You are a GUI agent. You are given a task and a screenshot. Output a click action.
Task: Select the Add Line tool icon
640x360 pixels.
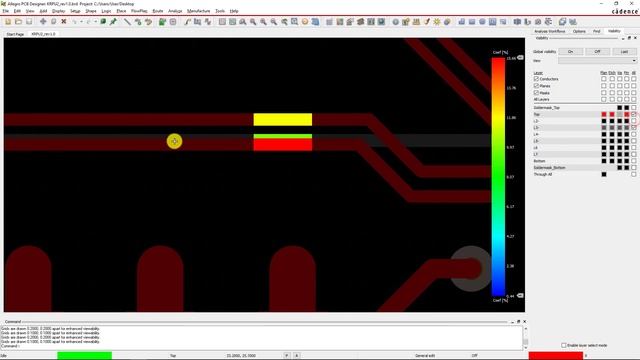coord(127,22)
